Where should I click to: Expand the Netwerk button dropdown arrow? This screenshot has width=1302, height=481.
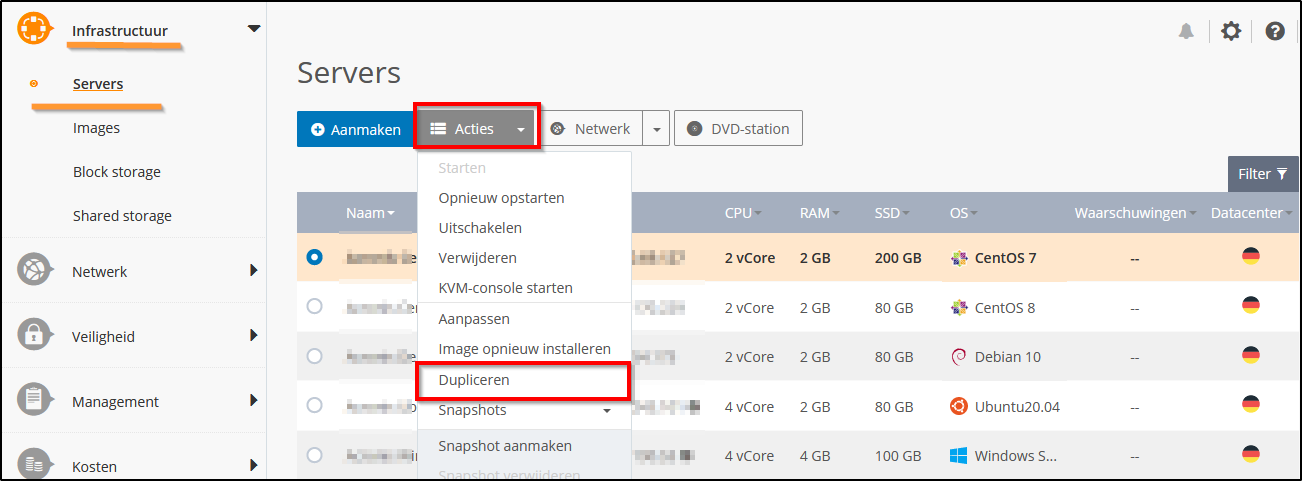click(x=656, y=129)
